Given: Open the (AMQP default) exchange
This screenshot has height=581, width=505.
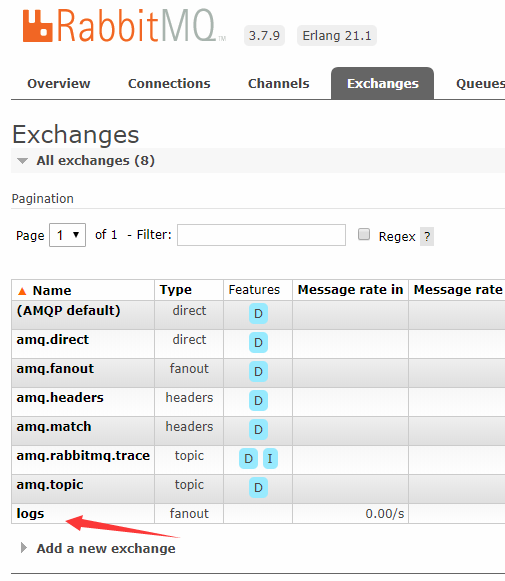Looking at the screenshot, I should tap(69, 311).
